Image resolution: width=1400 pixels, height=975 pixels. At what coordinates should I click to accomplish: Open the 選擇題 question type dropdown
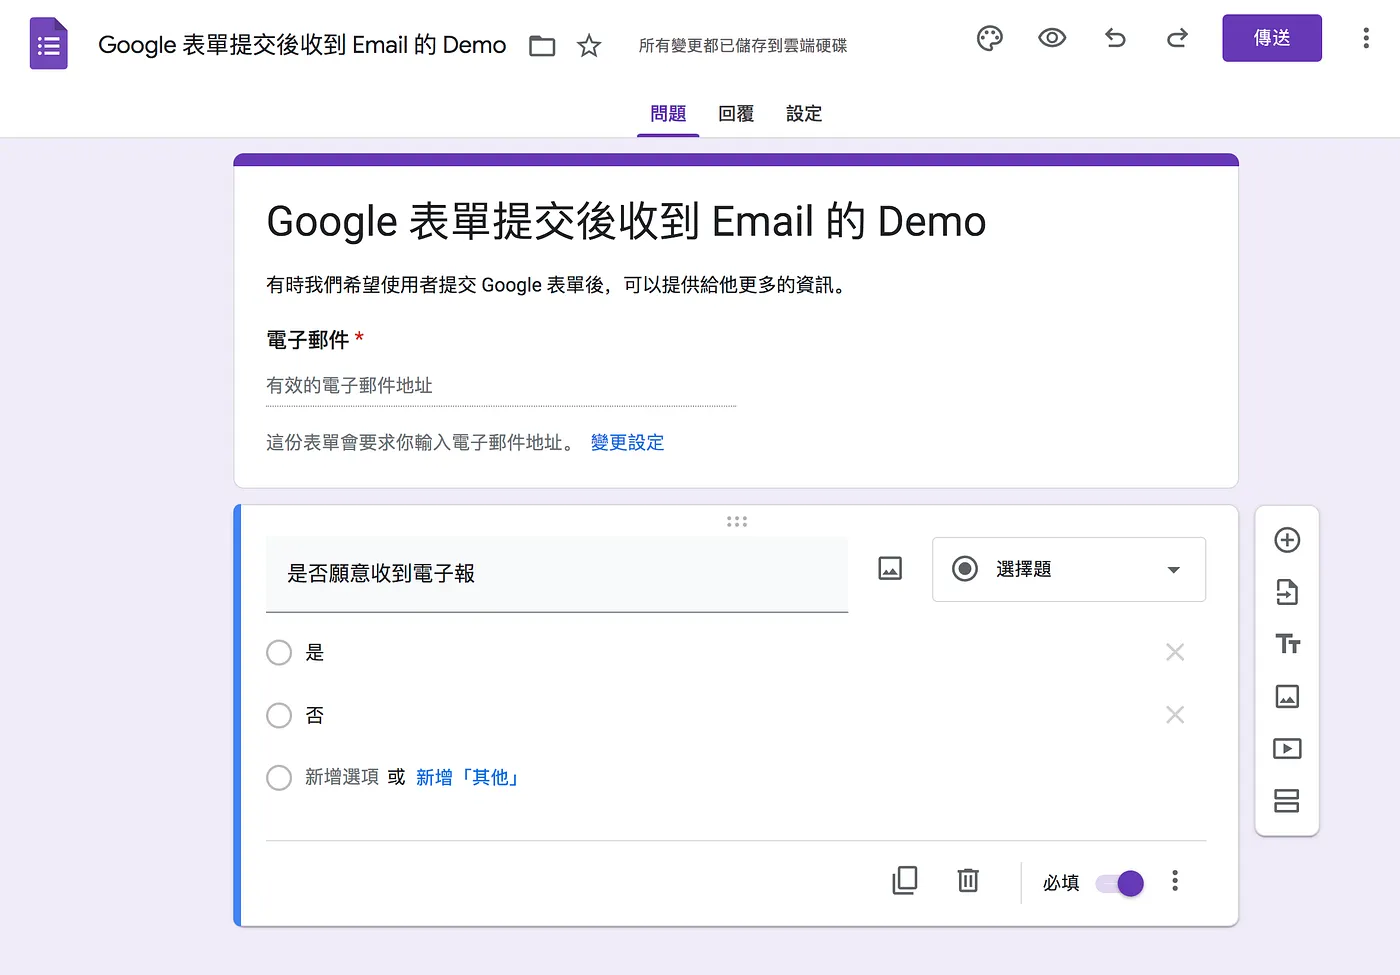pos(1069,570)
